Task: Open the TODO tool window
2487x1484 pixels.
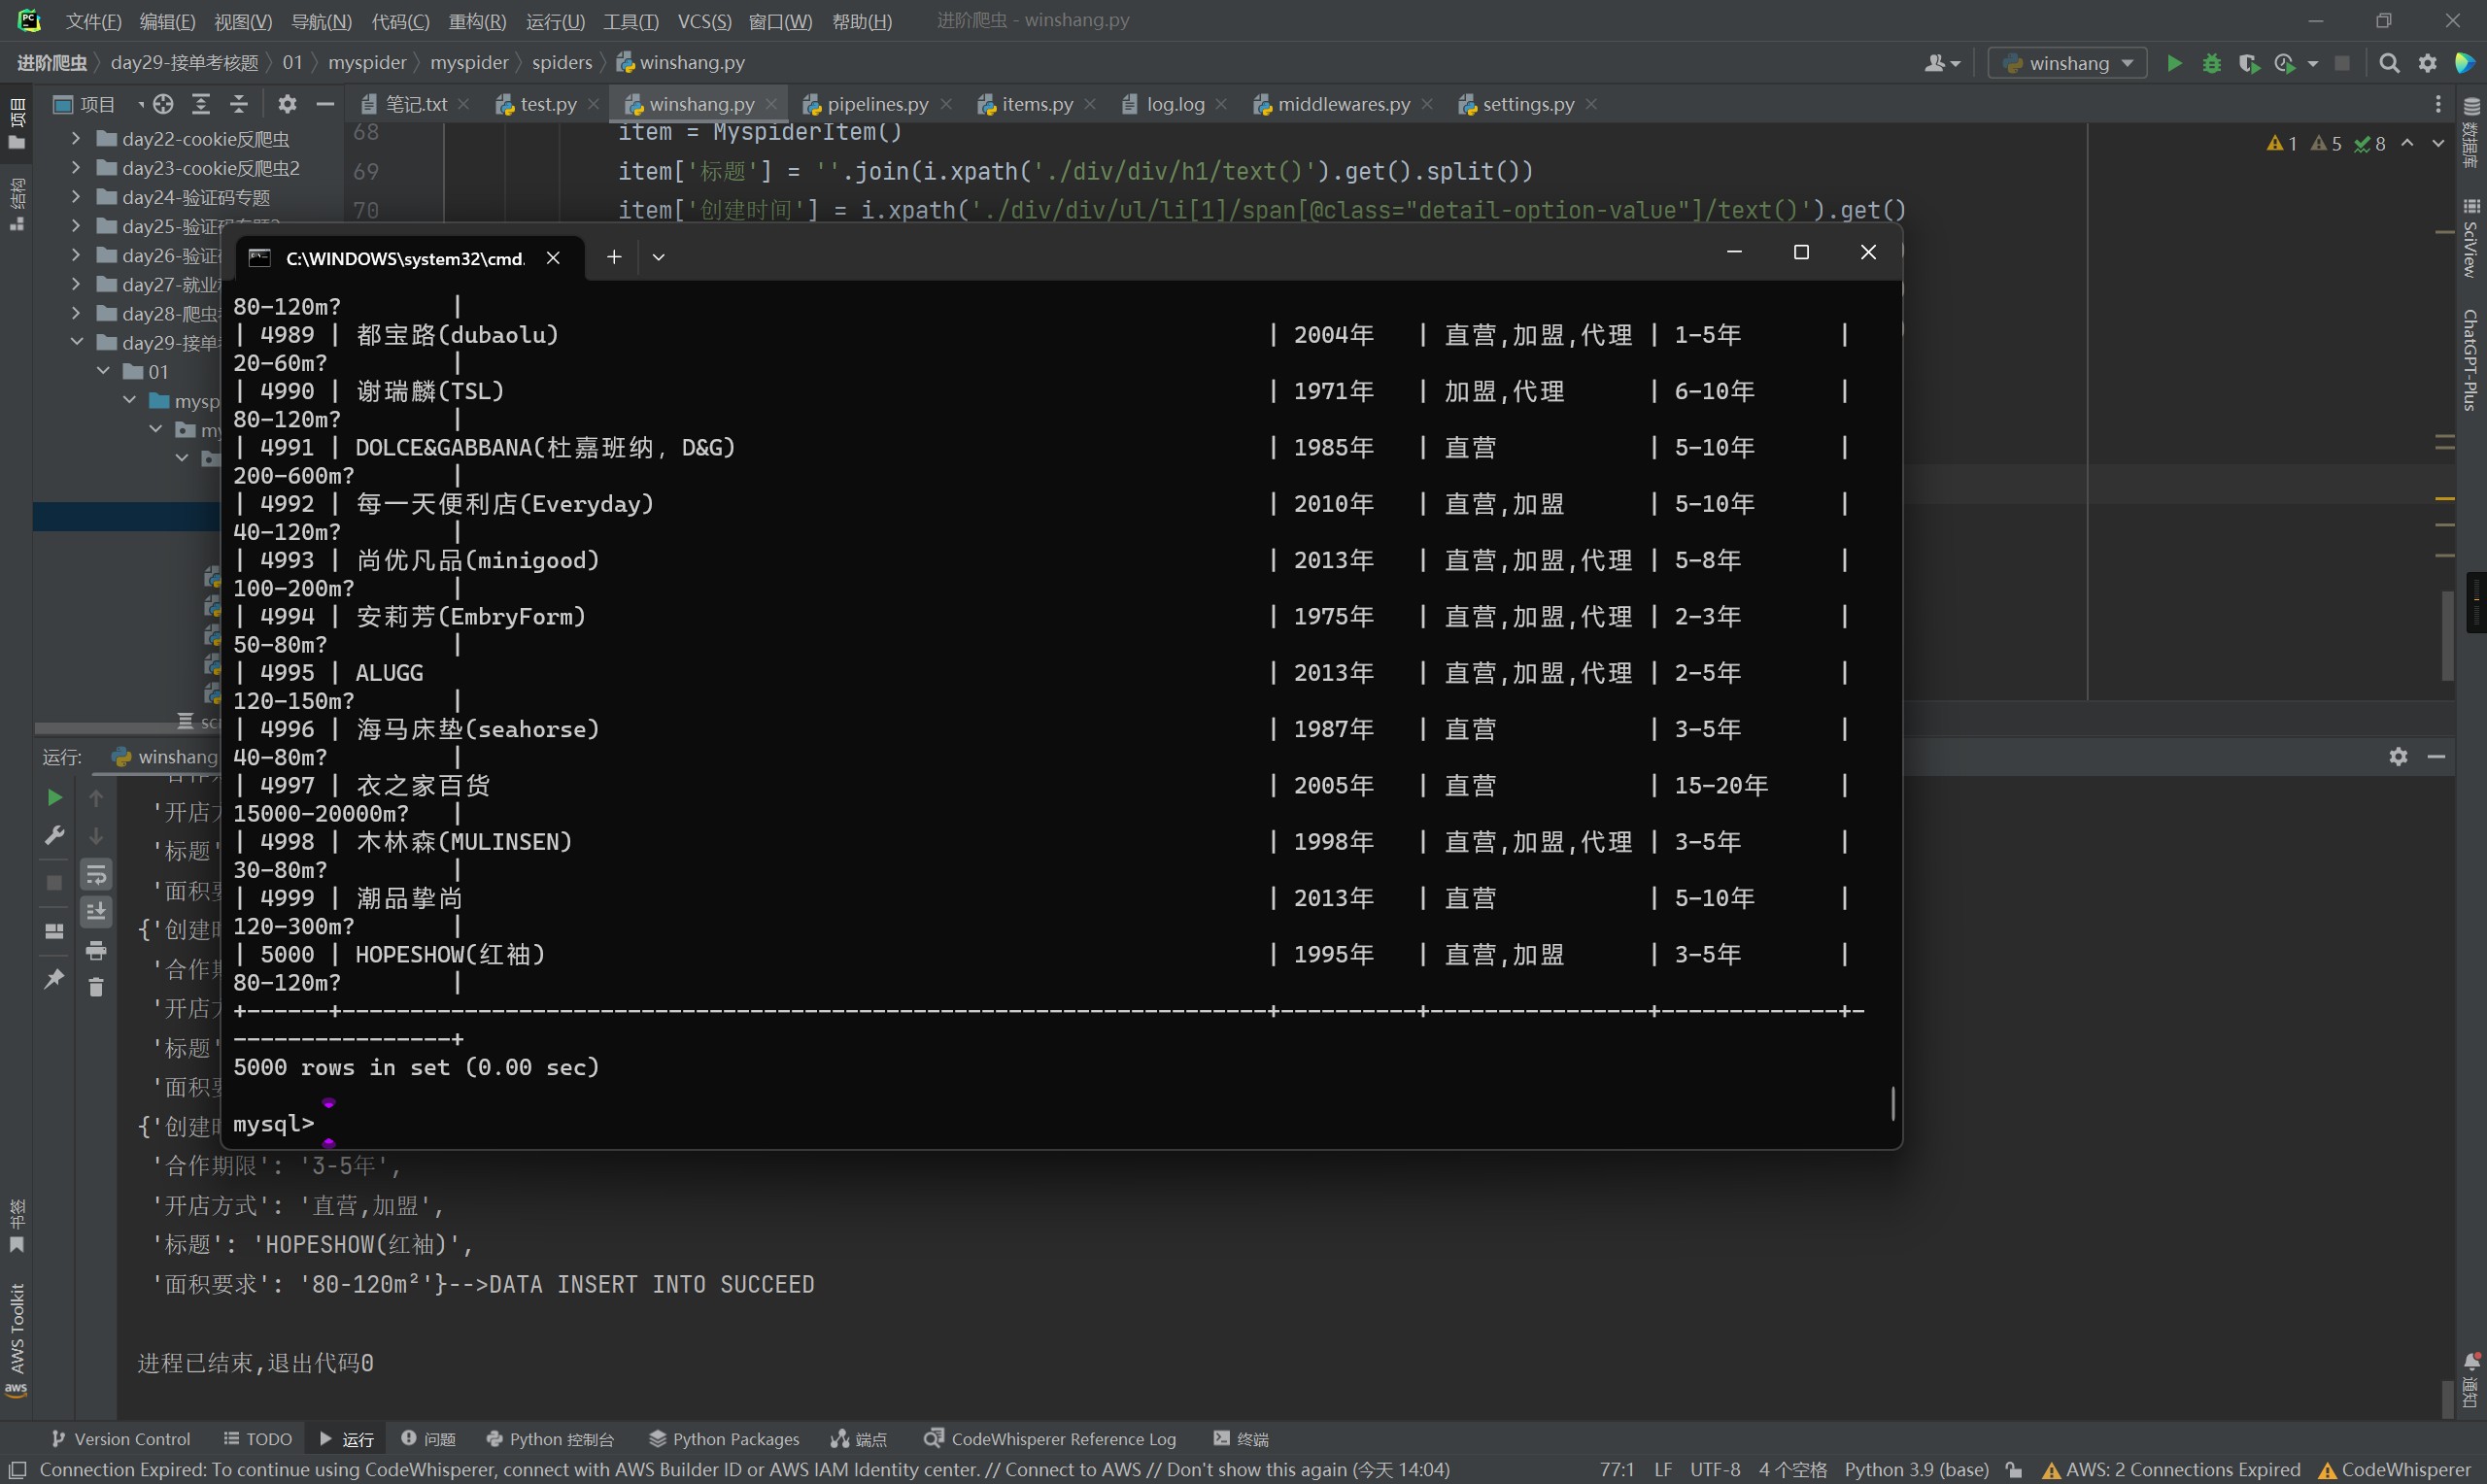Action: click(258, 1439)
